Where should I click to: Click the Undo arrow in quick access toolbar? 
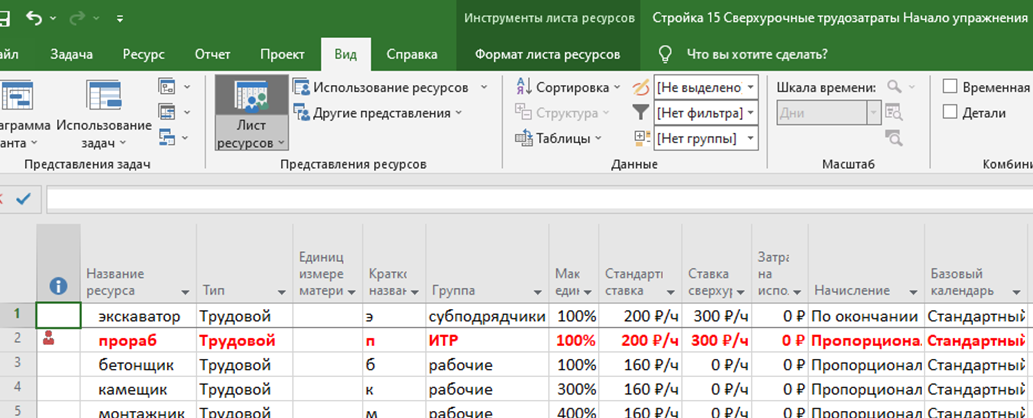[x=34, y=18]
